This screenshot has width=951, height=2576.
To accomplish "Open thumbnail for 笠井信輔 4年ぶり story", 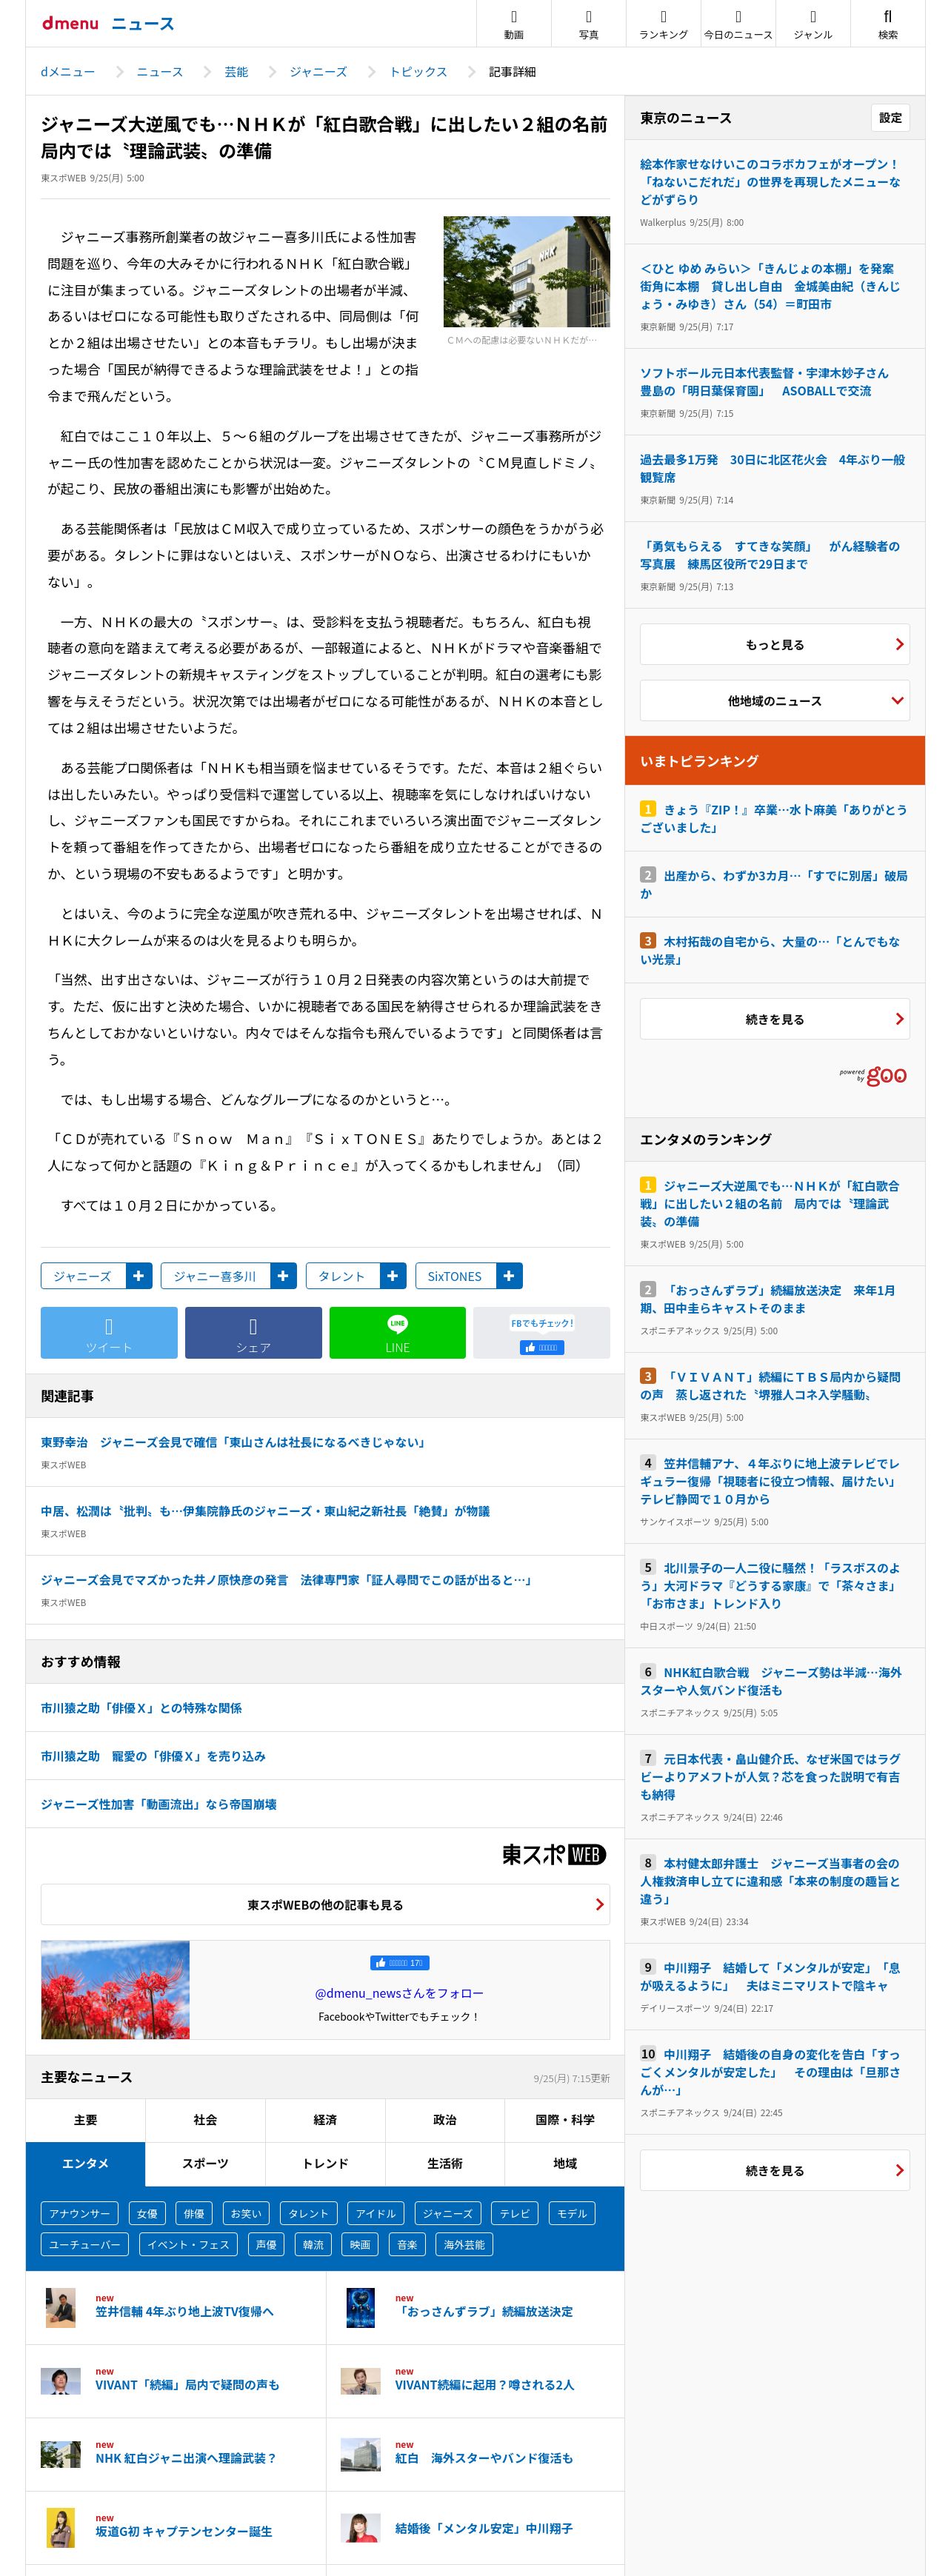I will click(x=60, y=2308).
